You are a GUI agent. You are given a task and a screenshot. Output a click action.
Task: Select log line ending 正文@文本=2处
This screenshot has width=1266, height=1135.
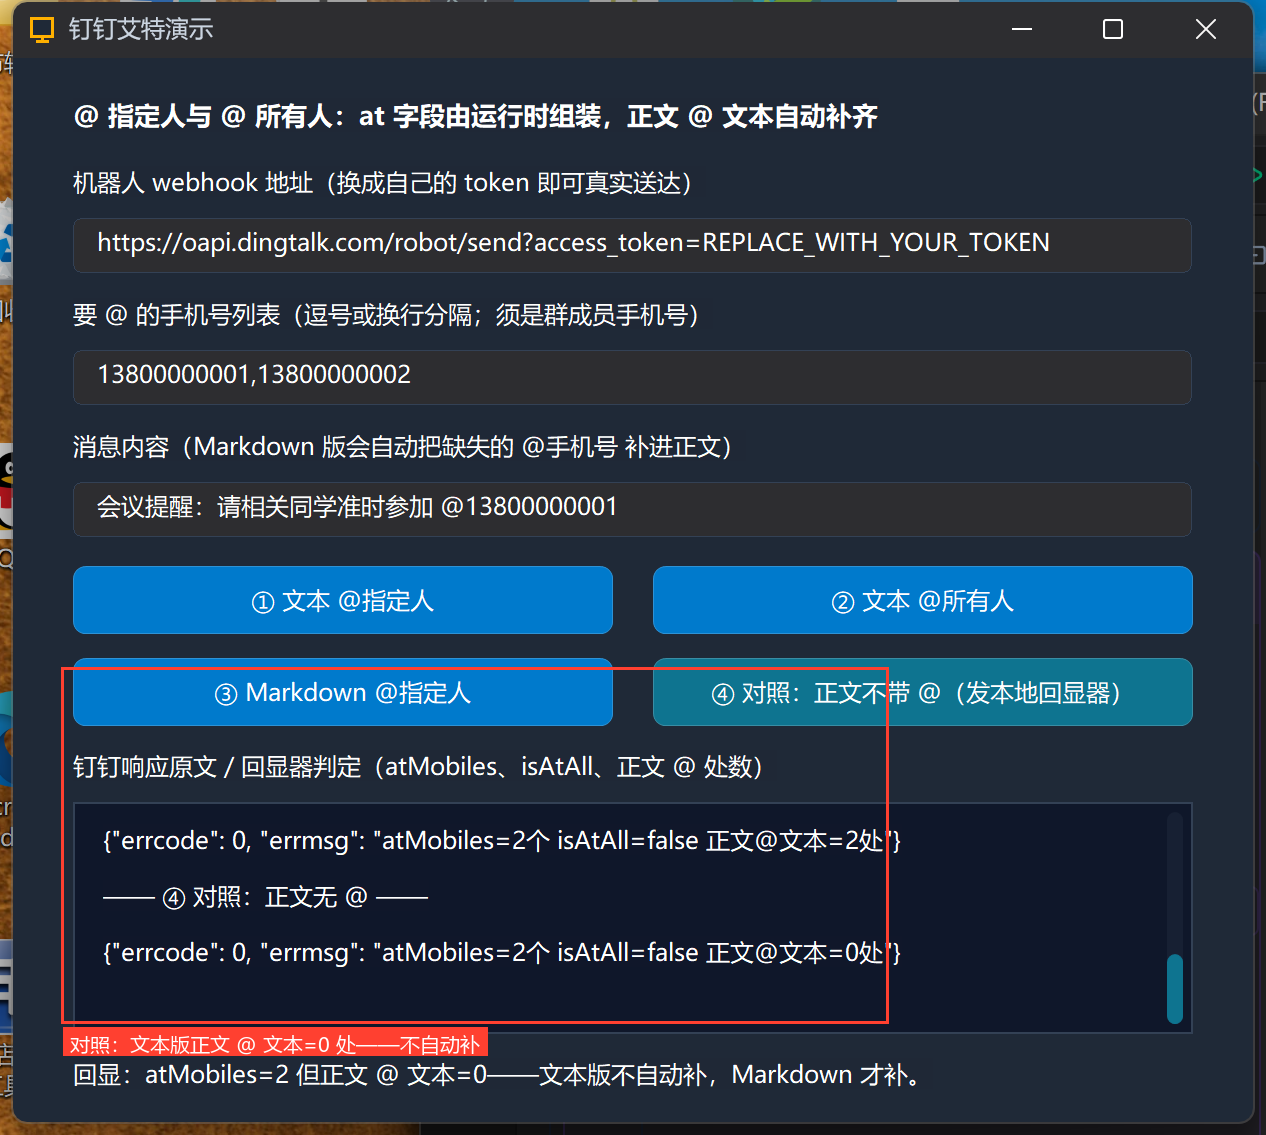502,840
